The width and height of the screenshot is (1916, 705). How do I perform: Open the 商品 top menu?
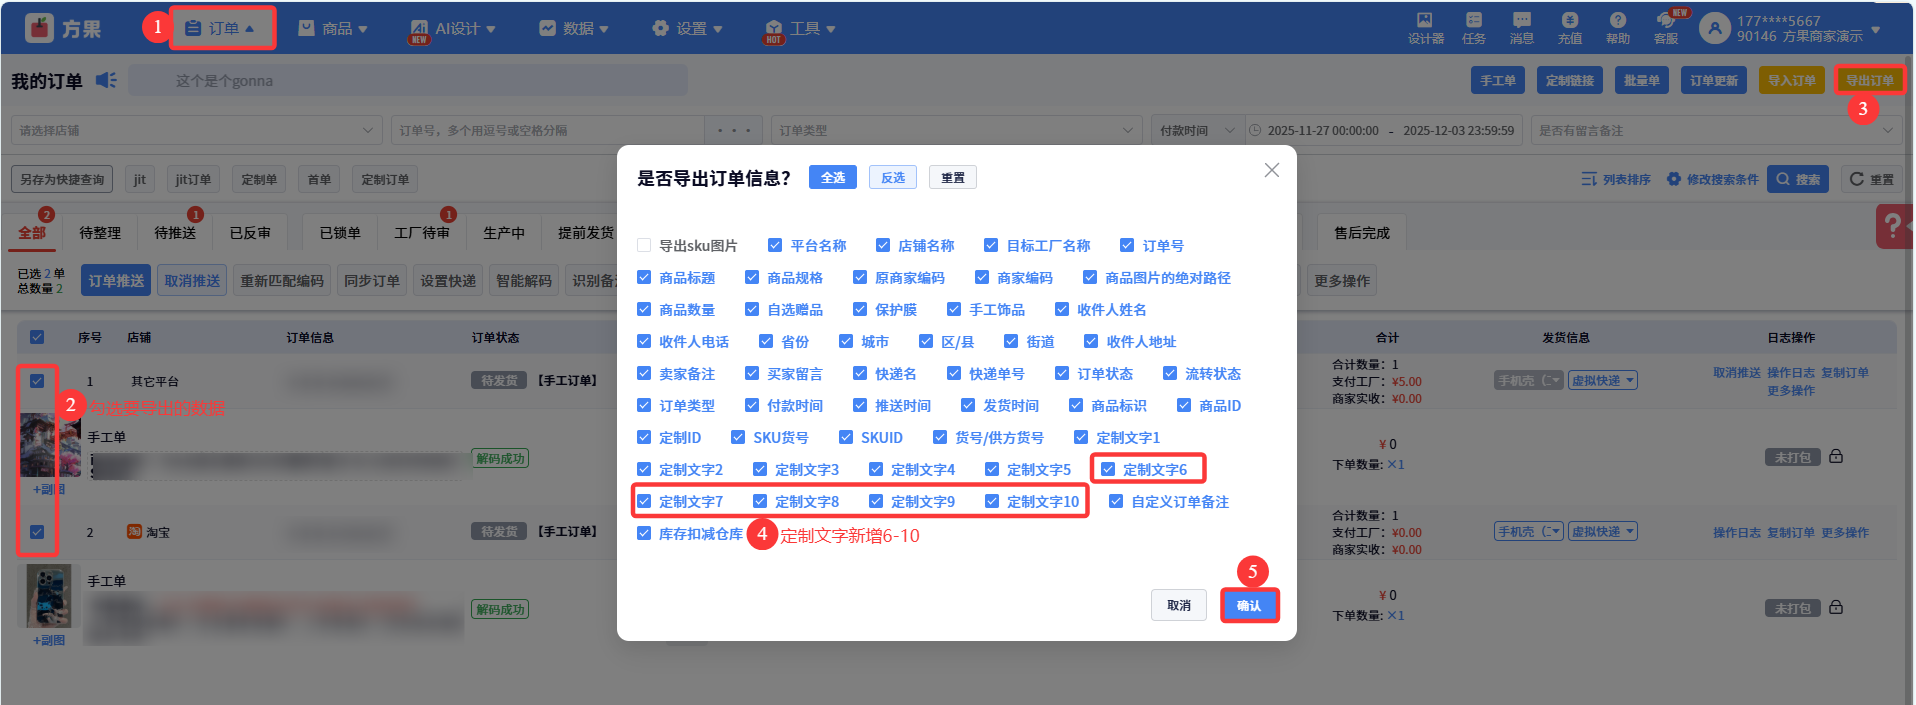[333, 28]
